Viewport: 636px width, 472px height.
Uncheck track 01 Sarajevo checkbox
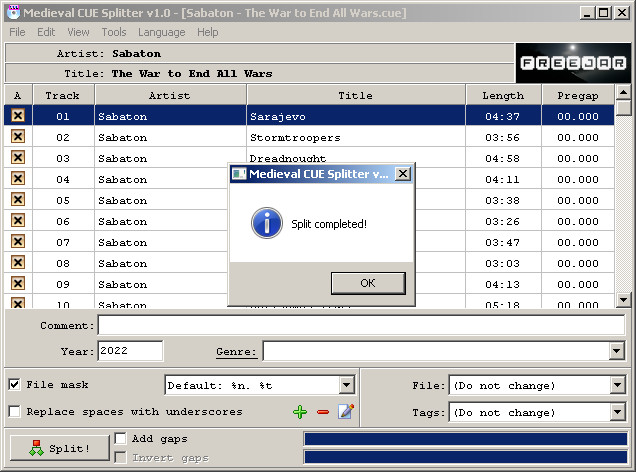[x=18, y=116]
